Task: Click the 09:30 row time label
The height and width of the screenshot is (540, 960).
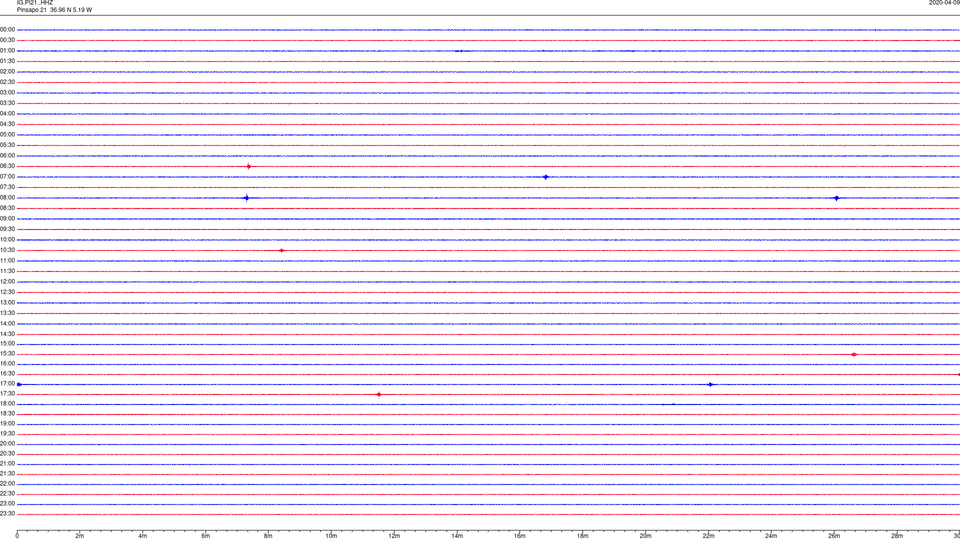Action: click(7, 230)
